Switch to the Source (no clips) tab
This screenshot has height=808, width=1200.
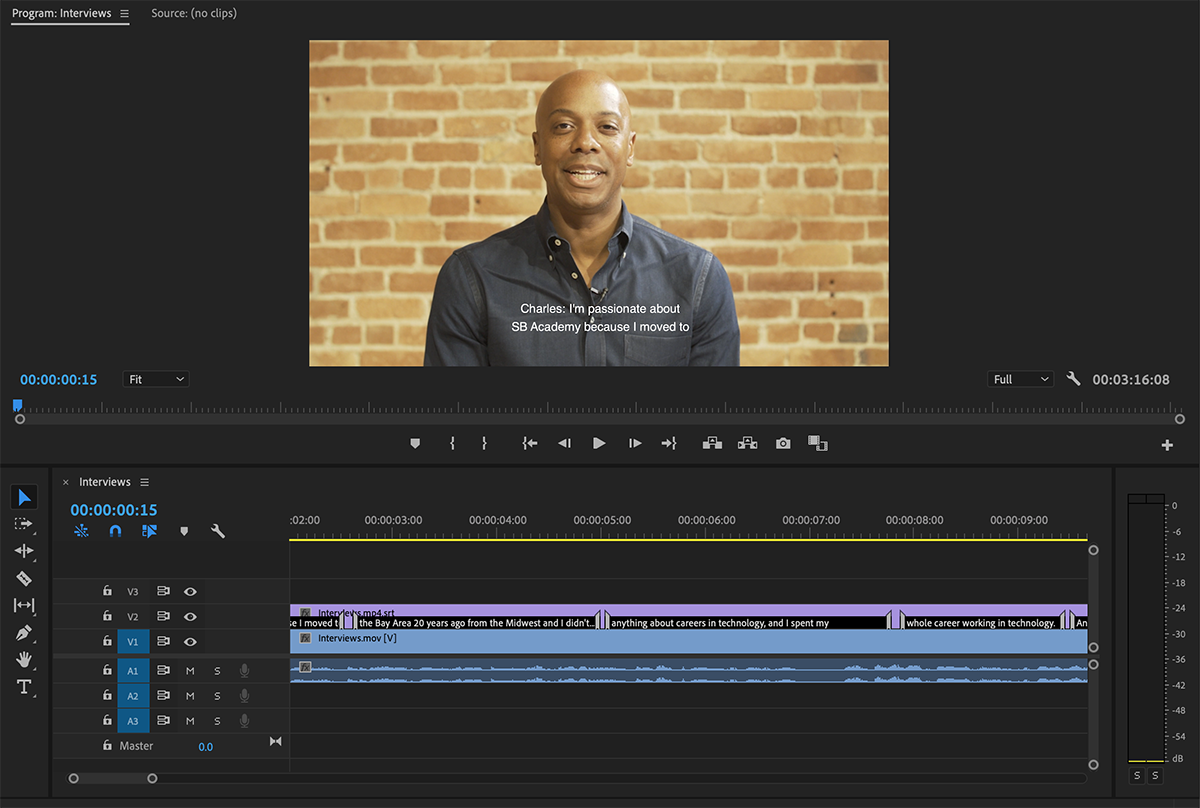click(x=193, y=13)
